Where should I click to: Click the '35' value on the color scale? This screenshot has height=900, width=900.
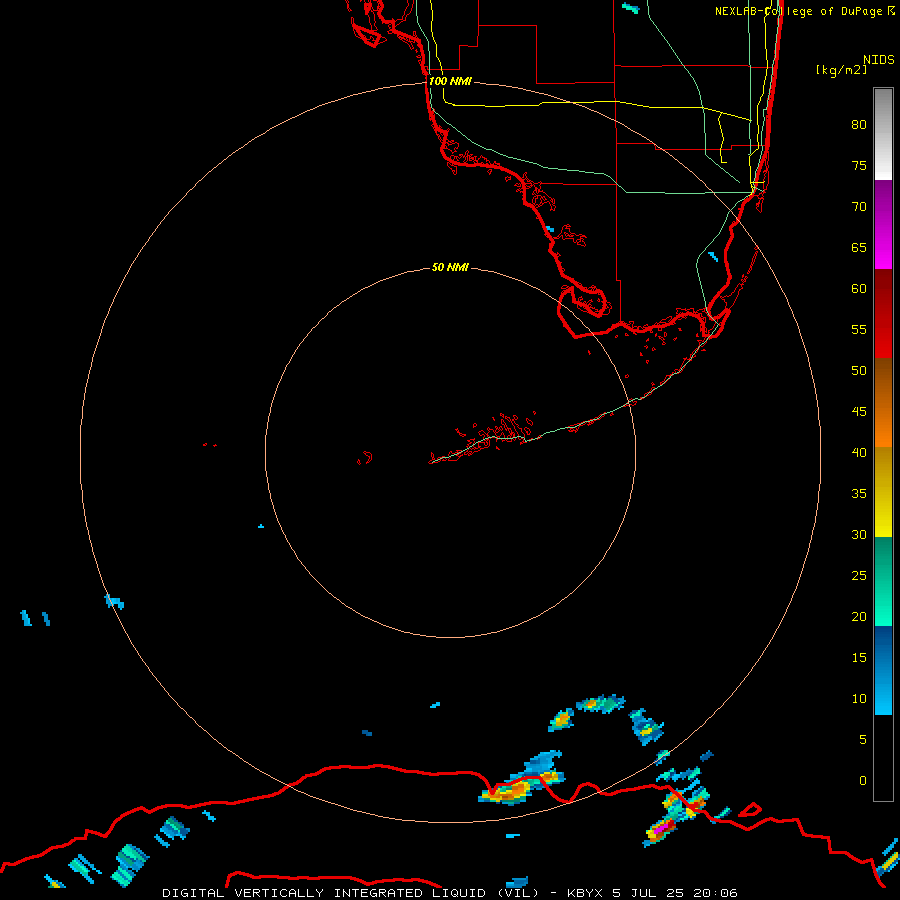click(x=859, y=494)
